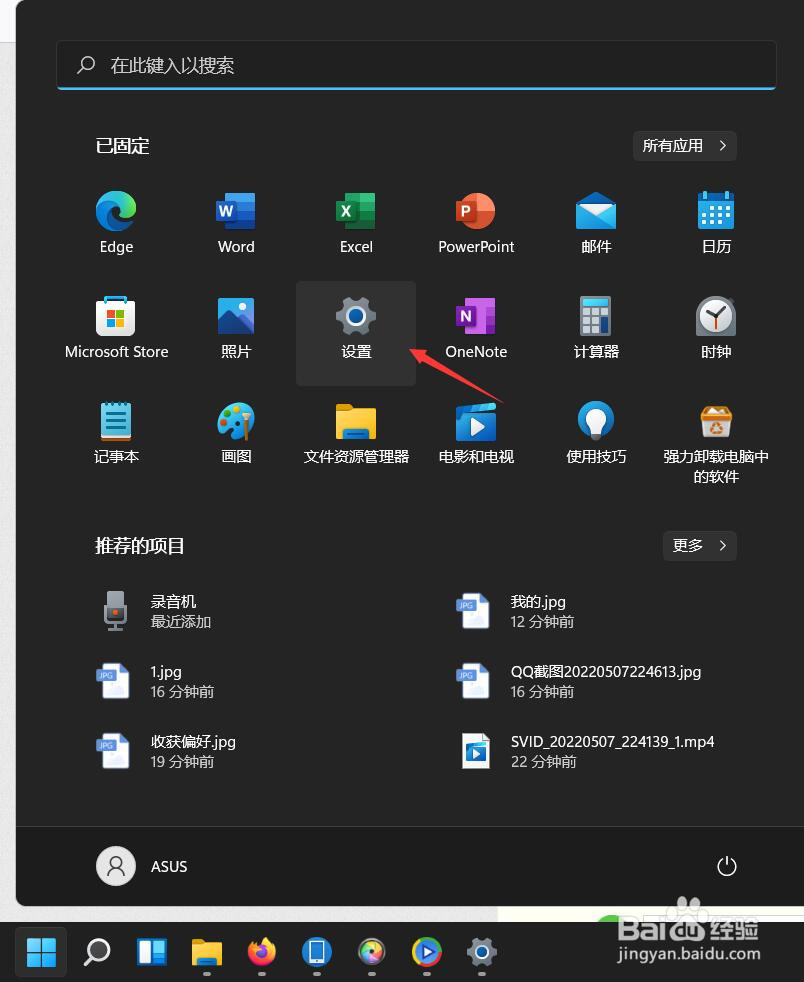Open the 时钟 clock app
The image size is (804, 982).
point(716,329)
